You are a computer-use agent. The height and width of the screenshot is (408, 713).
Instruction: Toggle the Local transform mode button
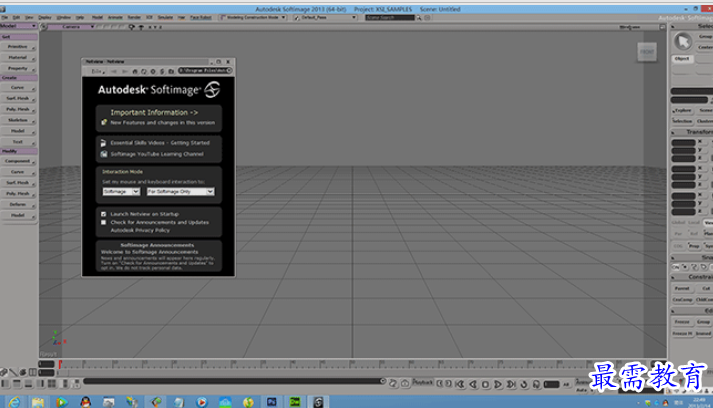click(693, 222)
